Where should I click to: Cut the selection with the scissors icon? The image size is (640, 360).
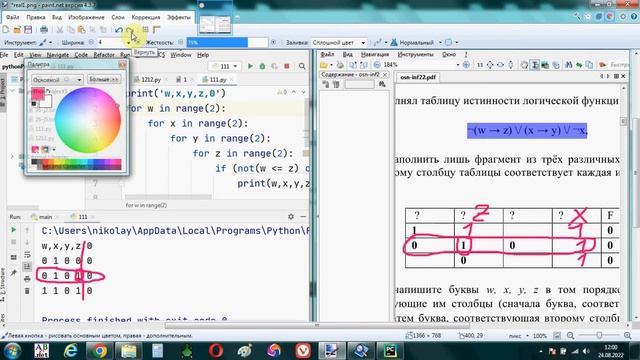[60, 29]
